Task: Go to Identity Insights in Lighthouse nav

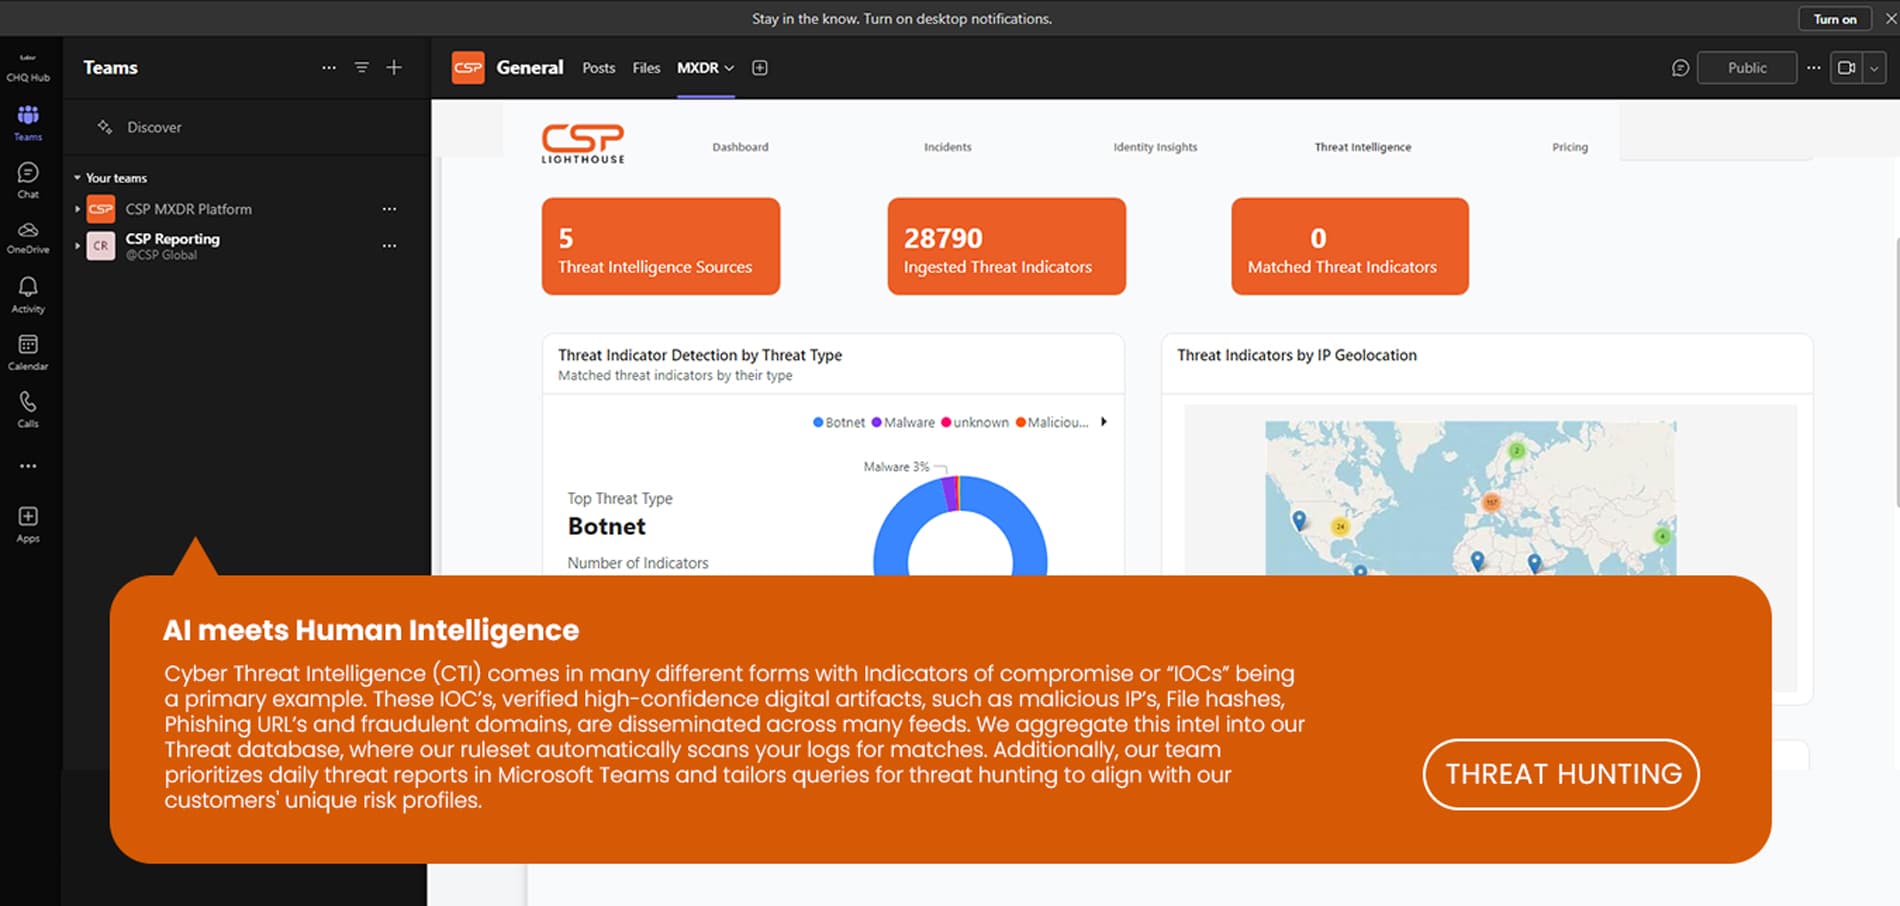Action: (1155, 147)
